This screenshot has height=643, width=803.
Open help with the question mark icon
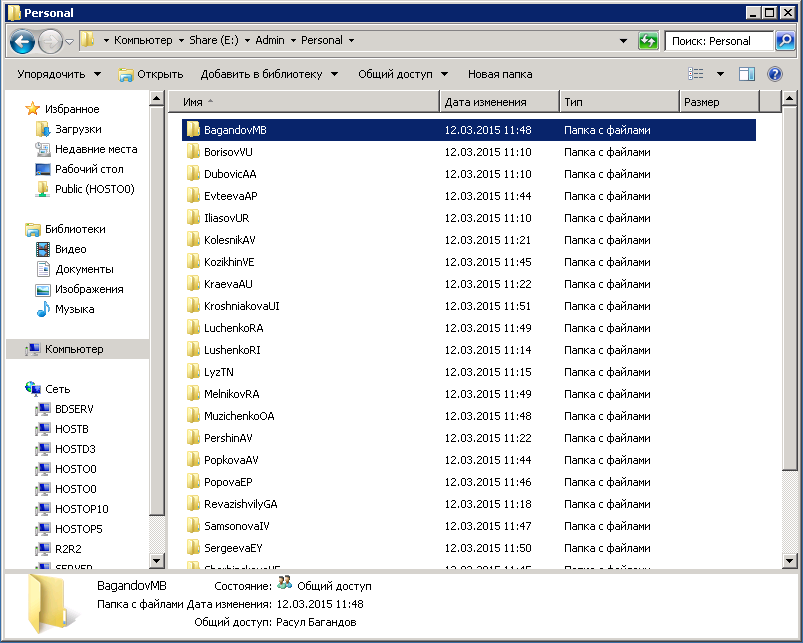pos(775,74)
